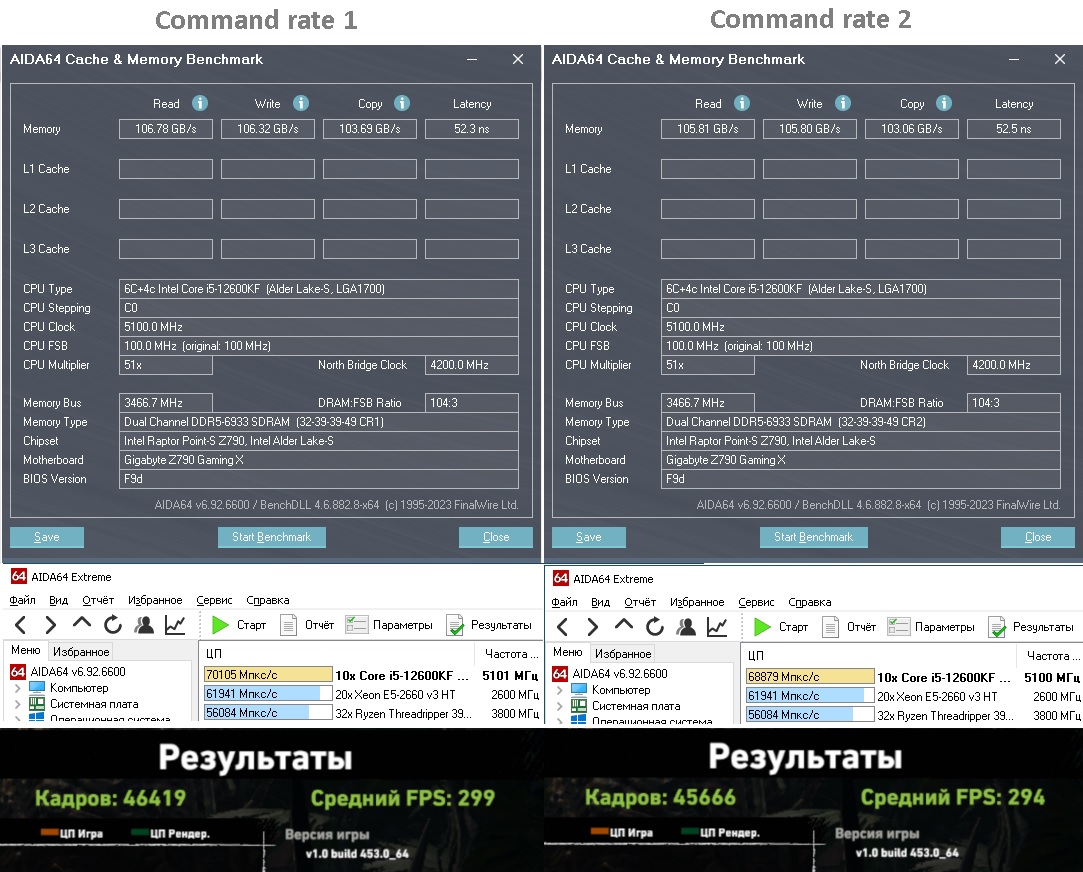Switch to Избранное tab in left window

[x=81, y=652]
